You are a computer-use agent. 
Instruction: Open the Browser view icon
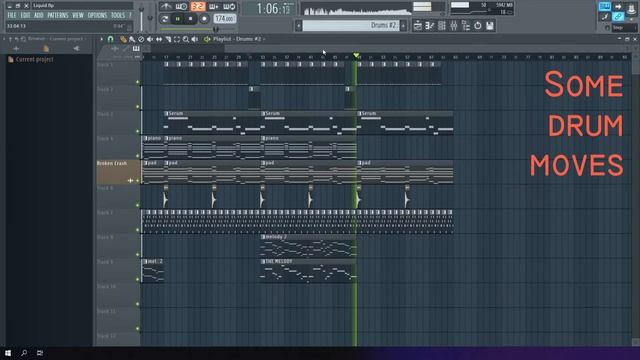click(466, 26)
